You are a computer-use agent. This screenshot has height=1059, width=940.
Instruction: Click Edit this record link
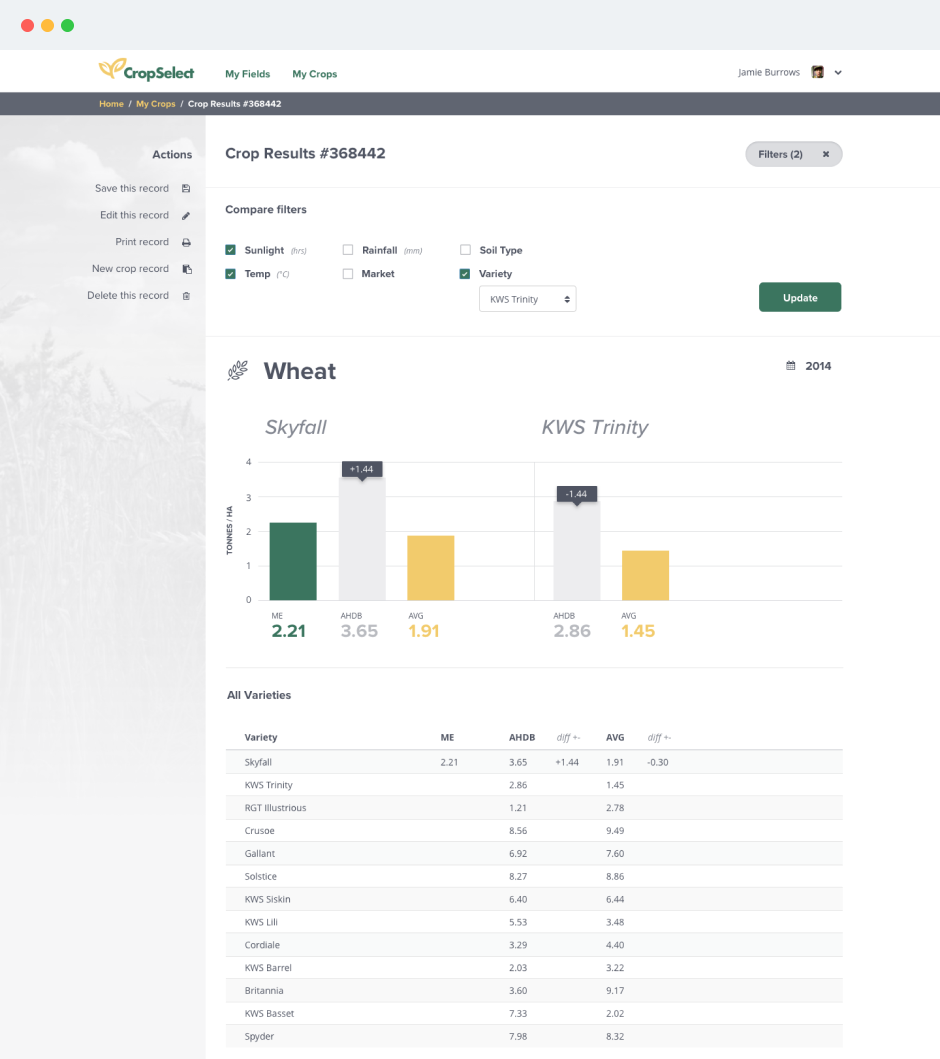134,215
